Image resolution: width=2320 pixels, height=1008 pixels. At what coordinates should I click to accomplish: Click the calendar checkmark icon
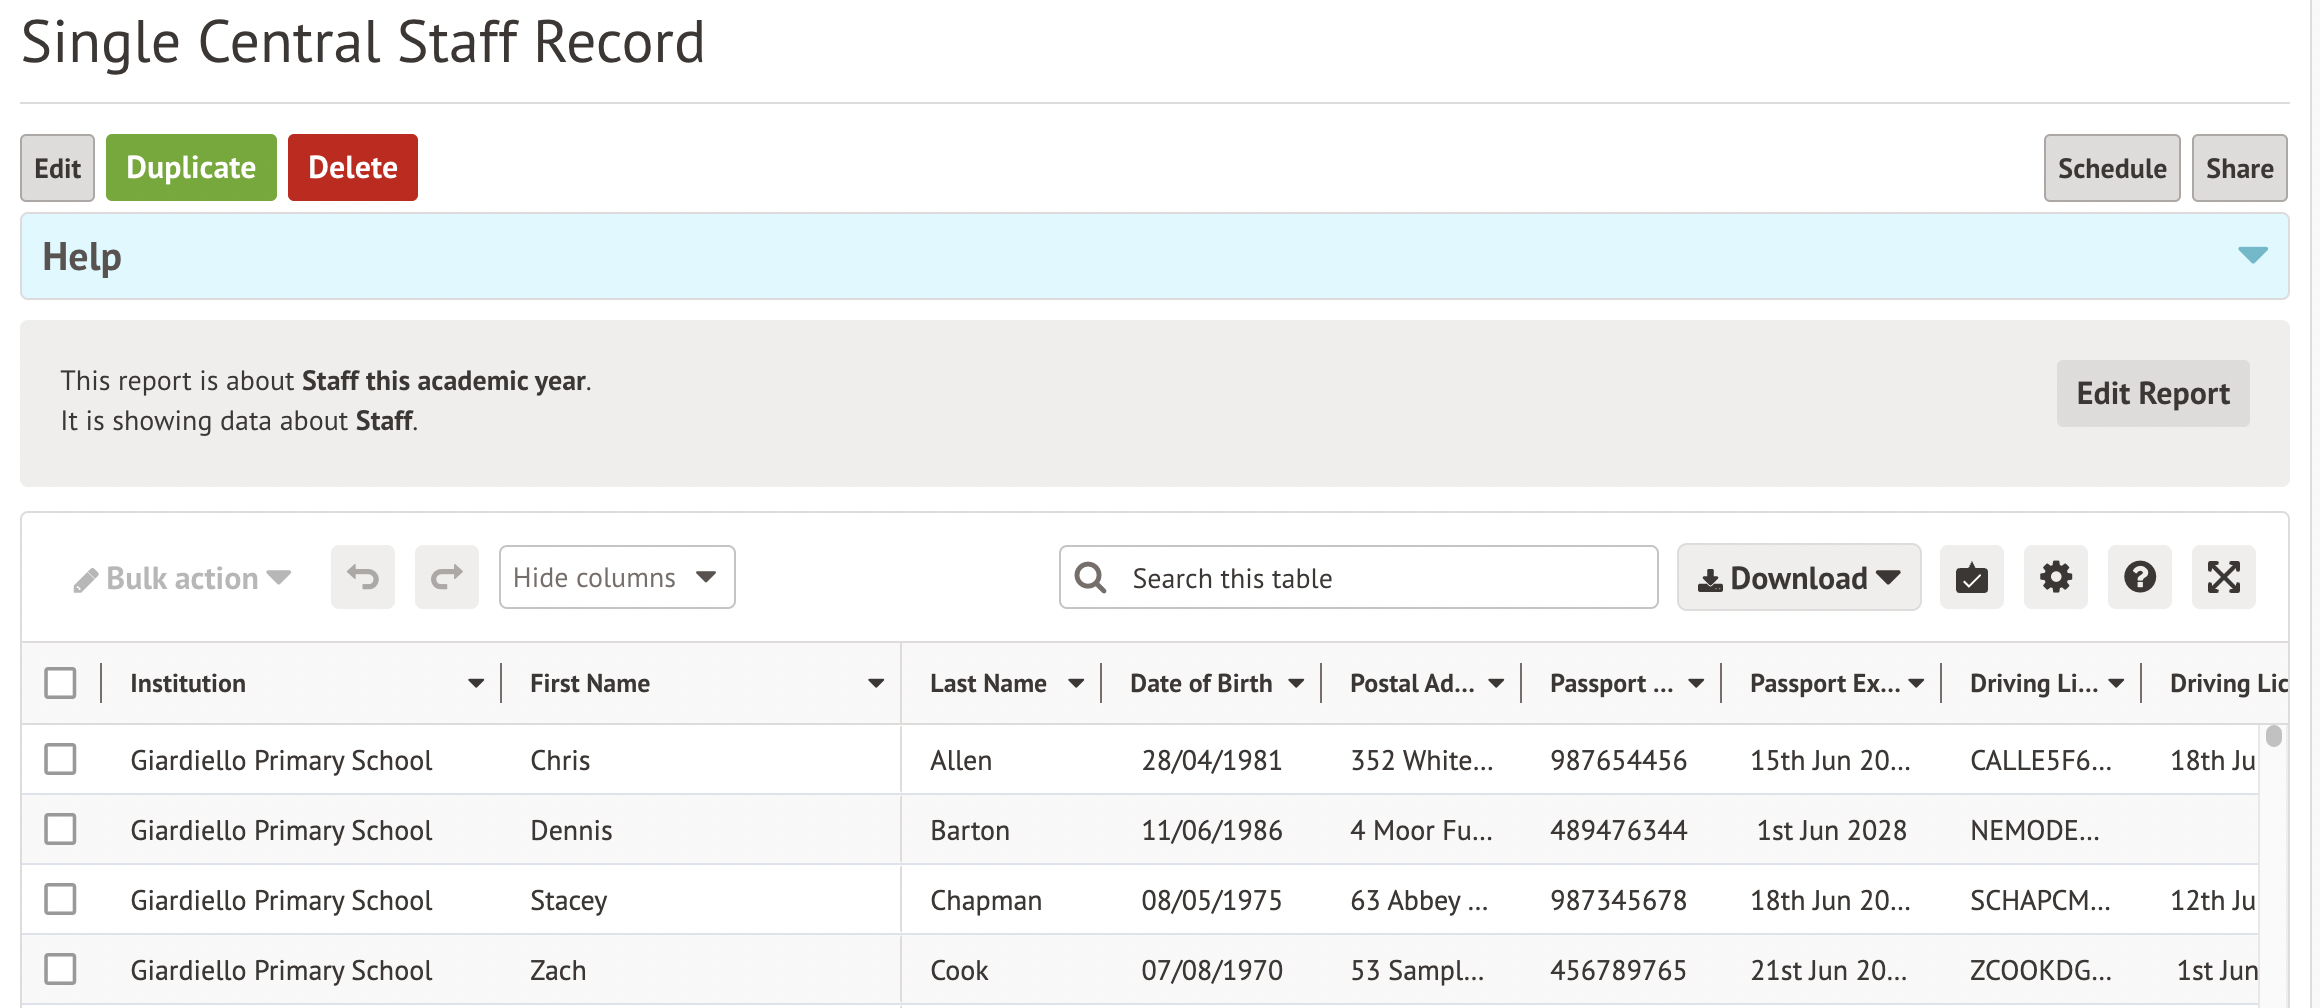[x=1971, y=577]
